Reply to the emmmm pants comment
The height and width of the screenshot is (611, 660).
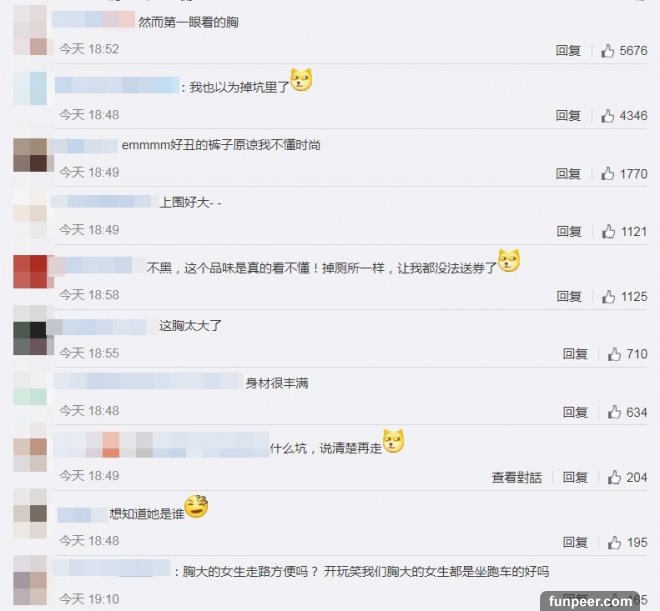pos(568,173)
